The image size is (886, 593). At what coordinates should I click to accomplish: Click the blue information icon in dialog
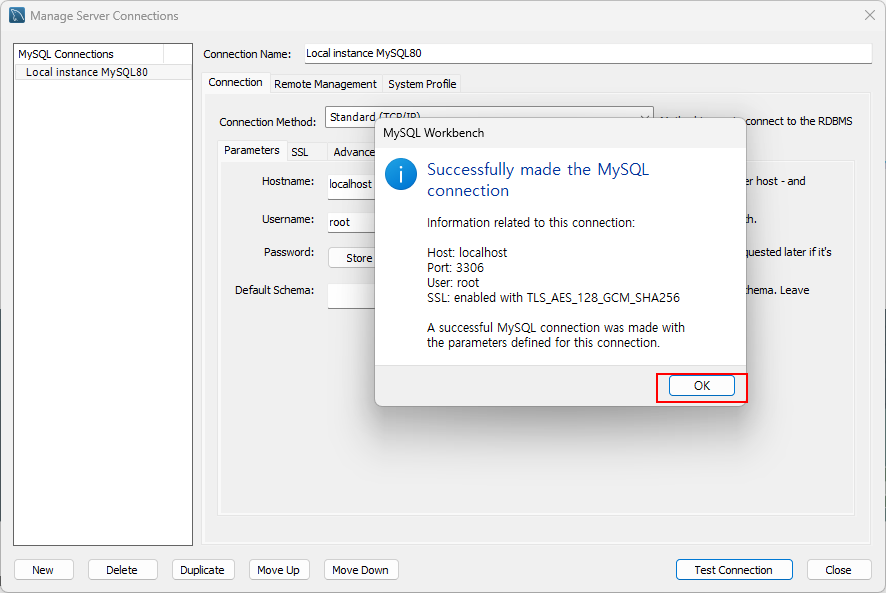coord(401,174)
